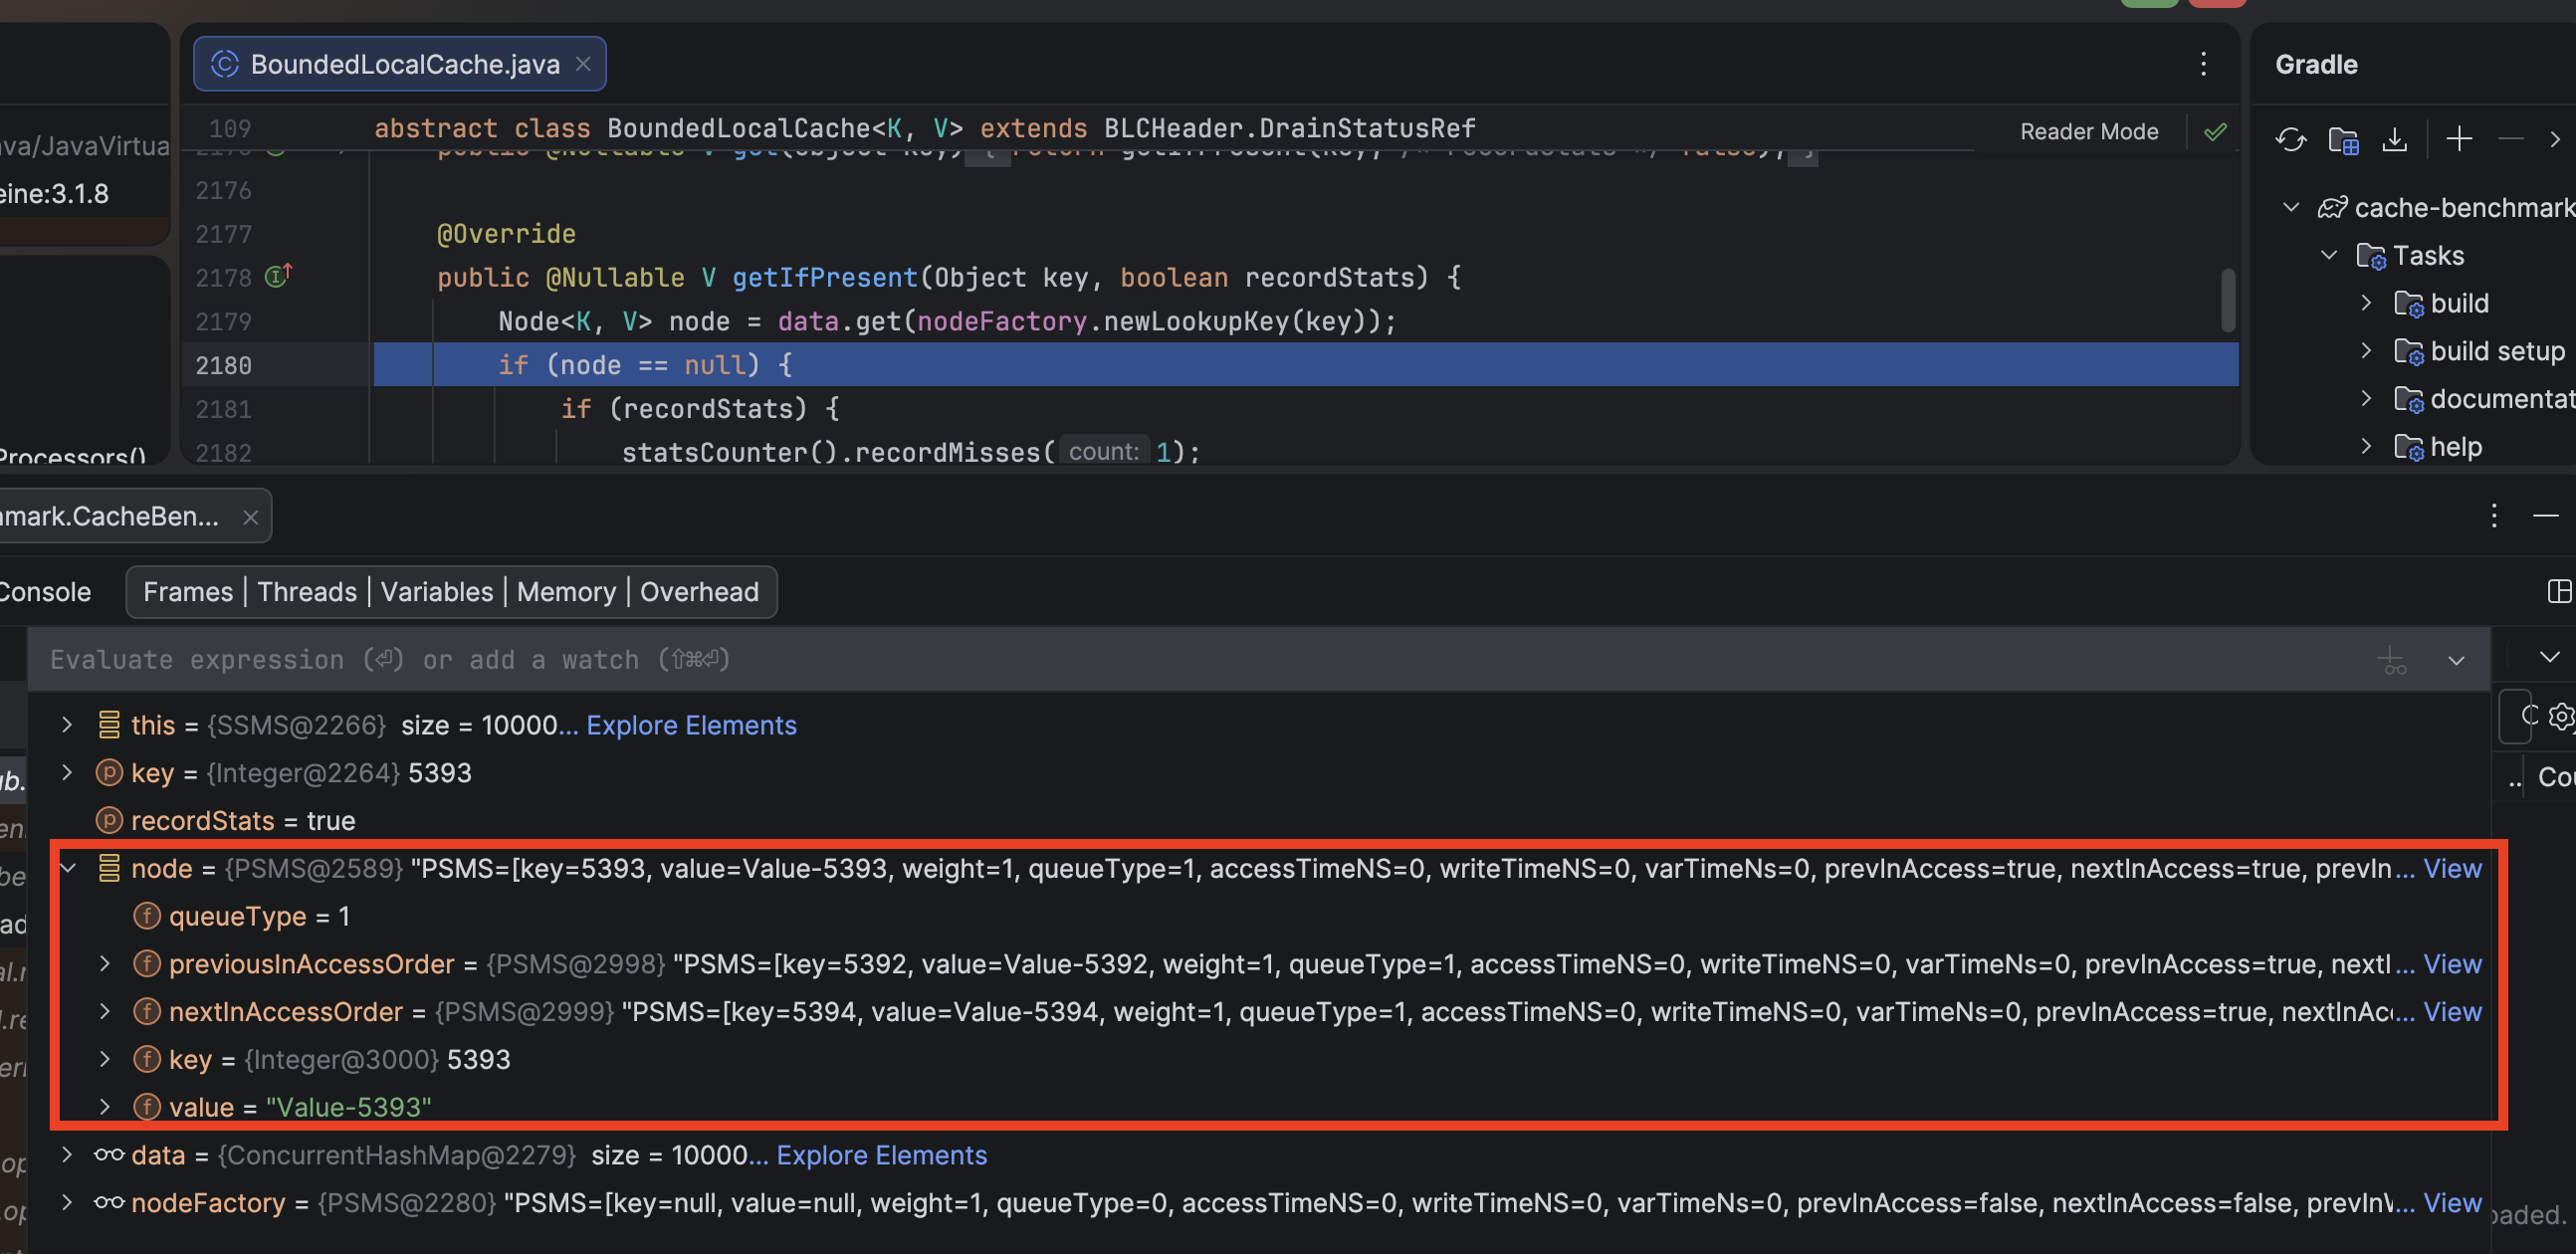Click the link Gradle project folder icon

(2343, 139)
